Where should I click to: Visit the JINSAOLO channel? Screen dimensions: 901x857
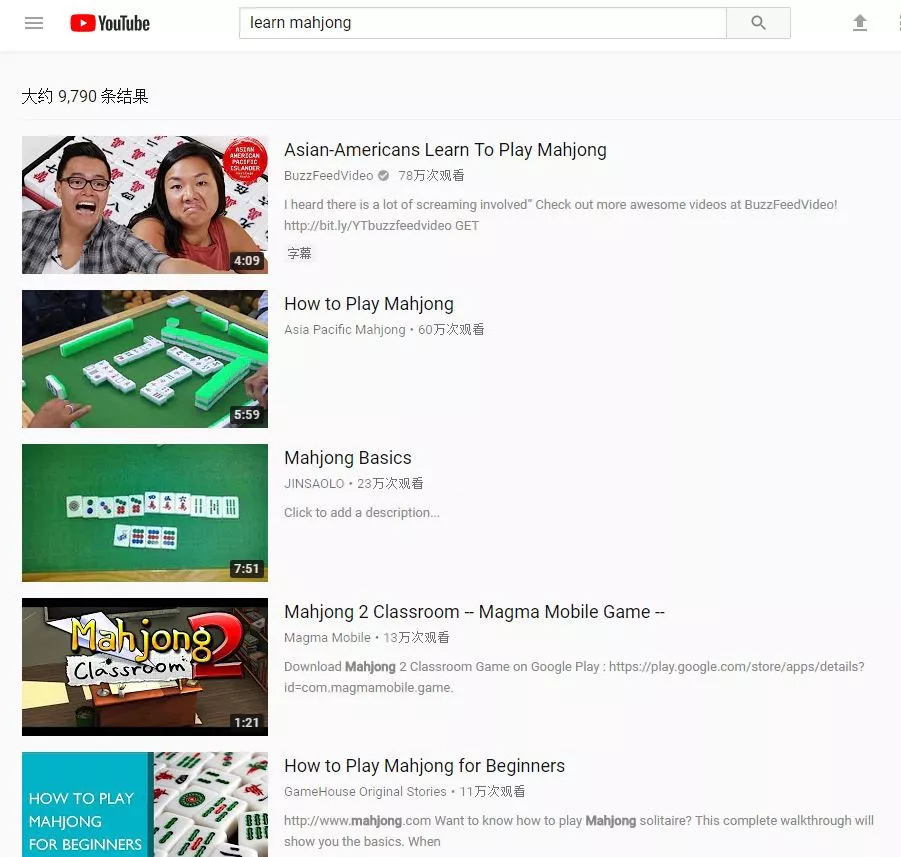(314, 484)
